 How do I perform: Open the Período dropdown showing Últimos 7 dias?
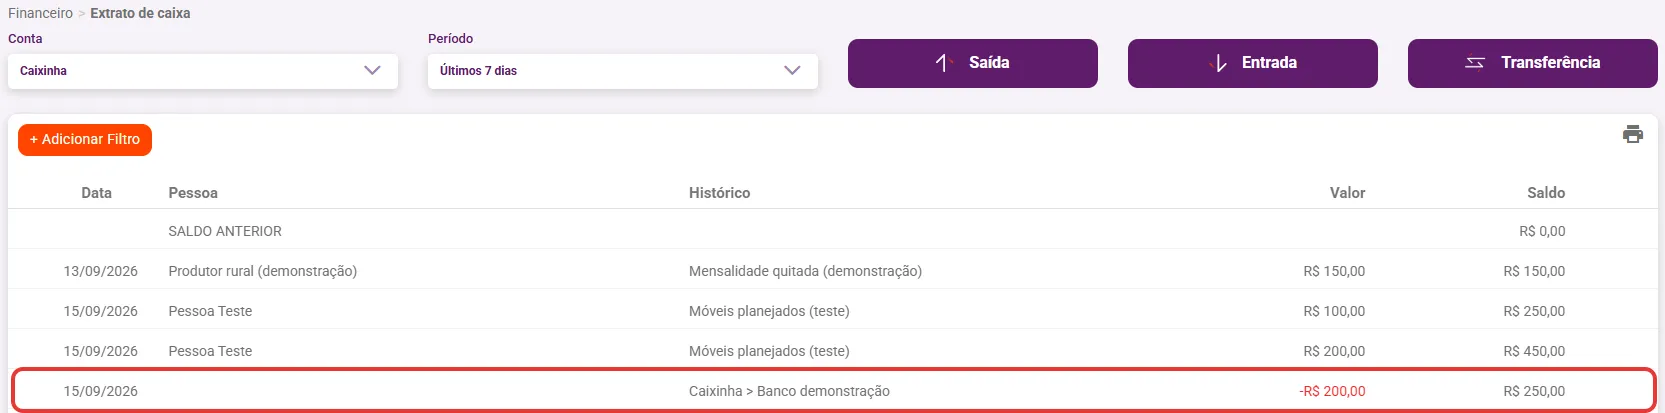[623, 71]
